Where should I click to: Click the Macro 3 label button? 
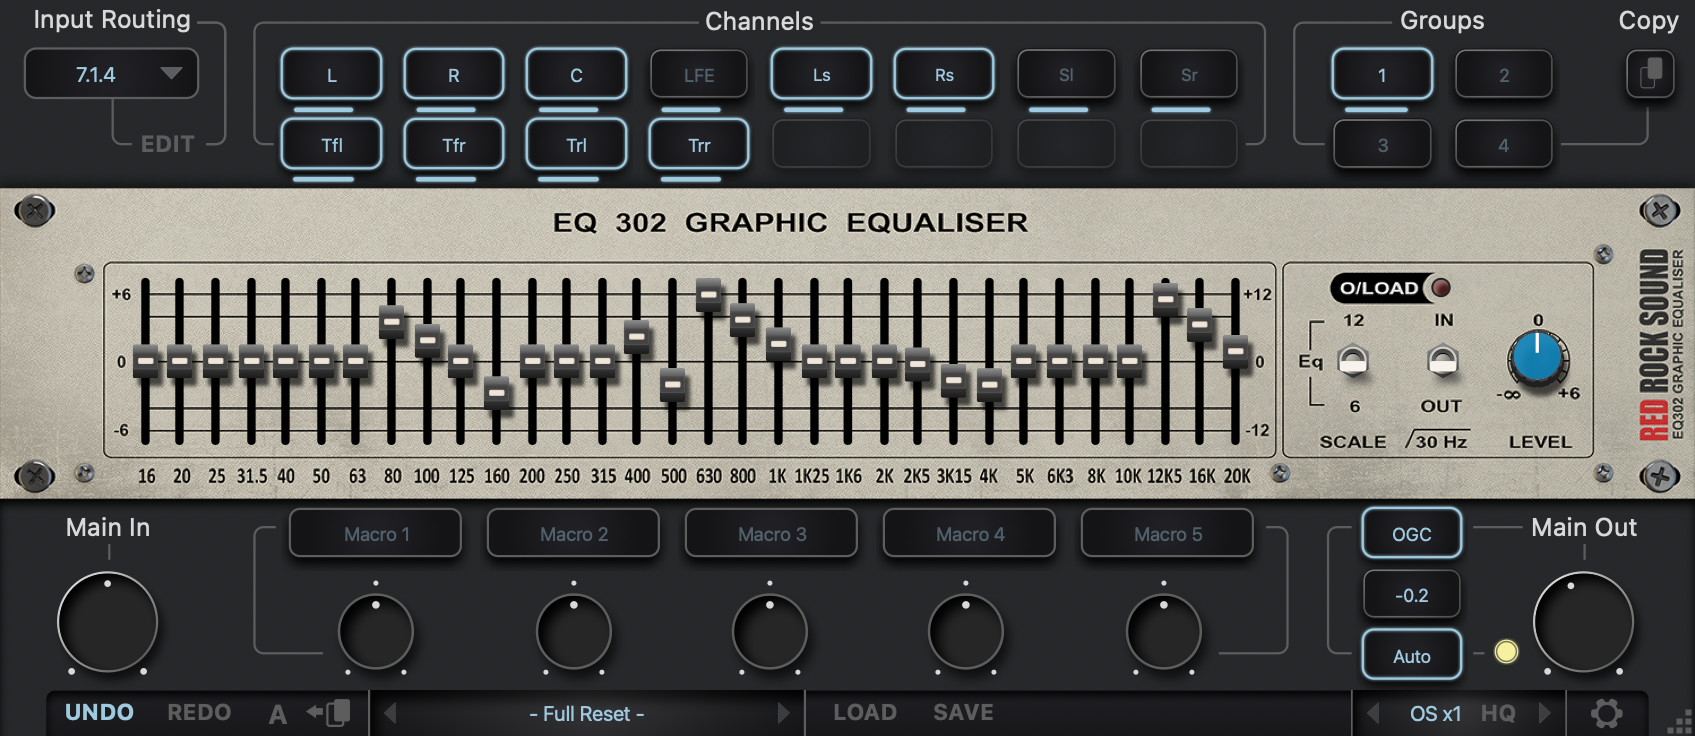[x=771, y=534]
